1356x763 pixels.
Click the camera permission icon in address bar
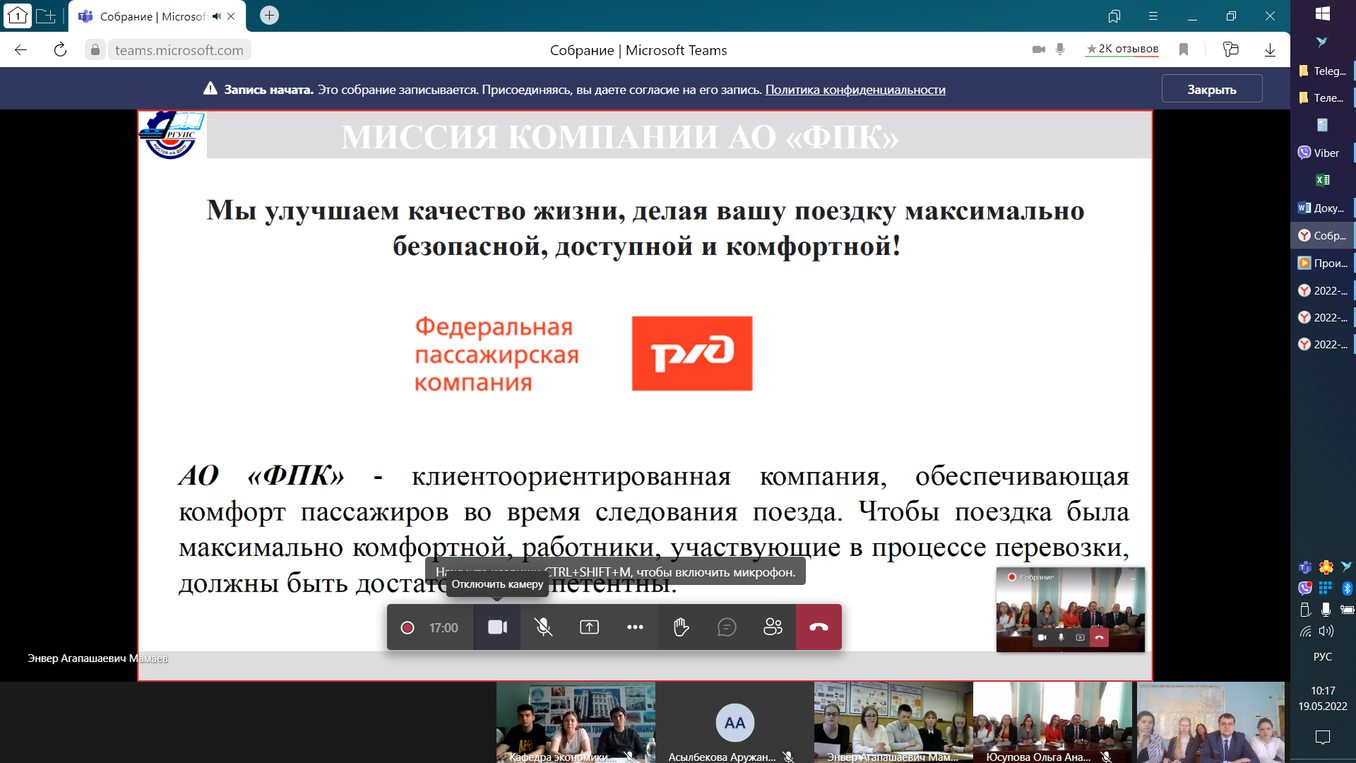point(1039,50)
